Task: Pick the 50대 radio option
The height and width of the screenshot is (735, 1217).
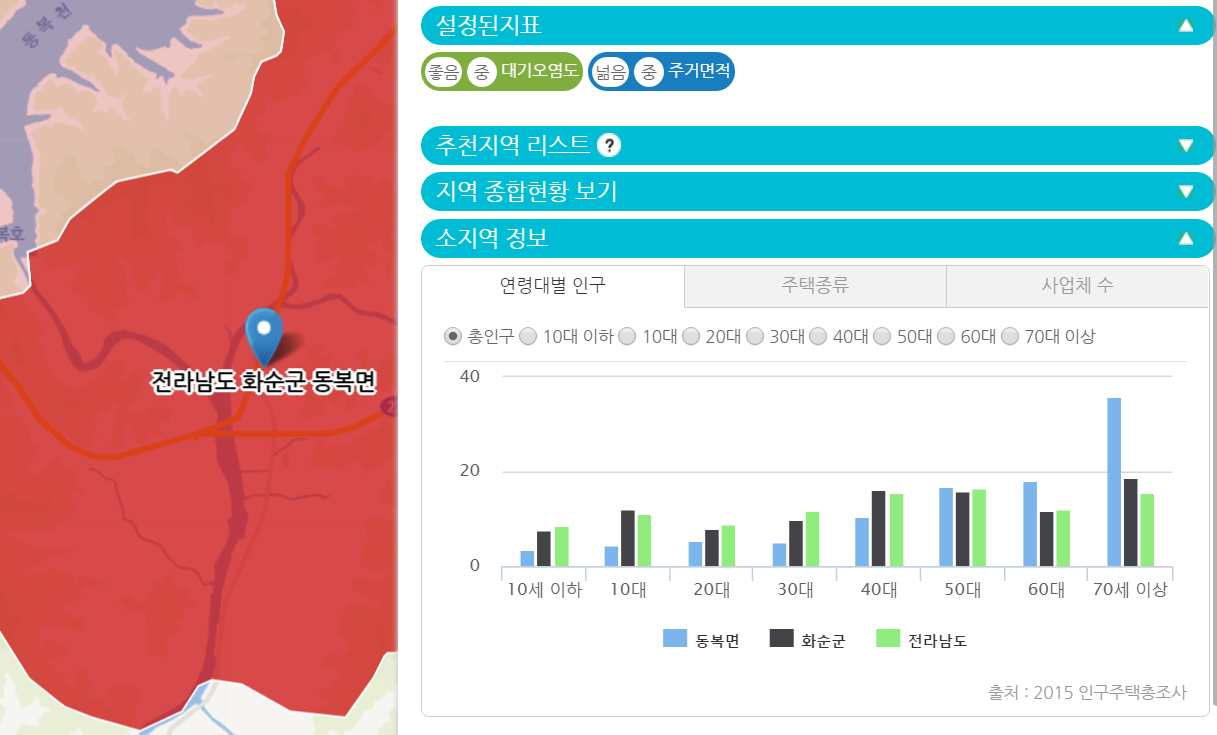Action: [x=882, y=337]
